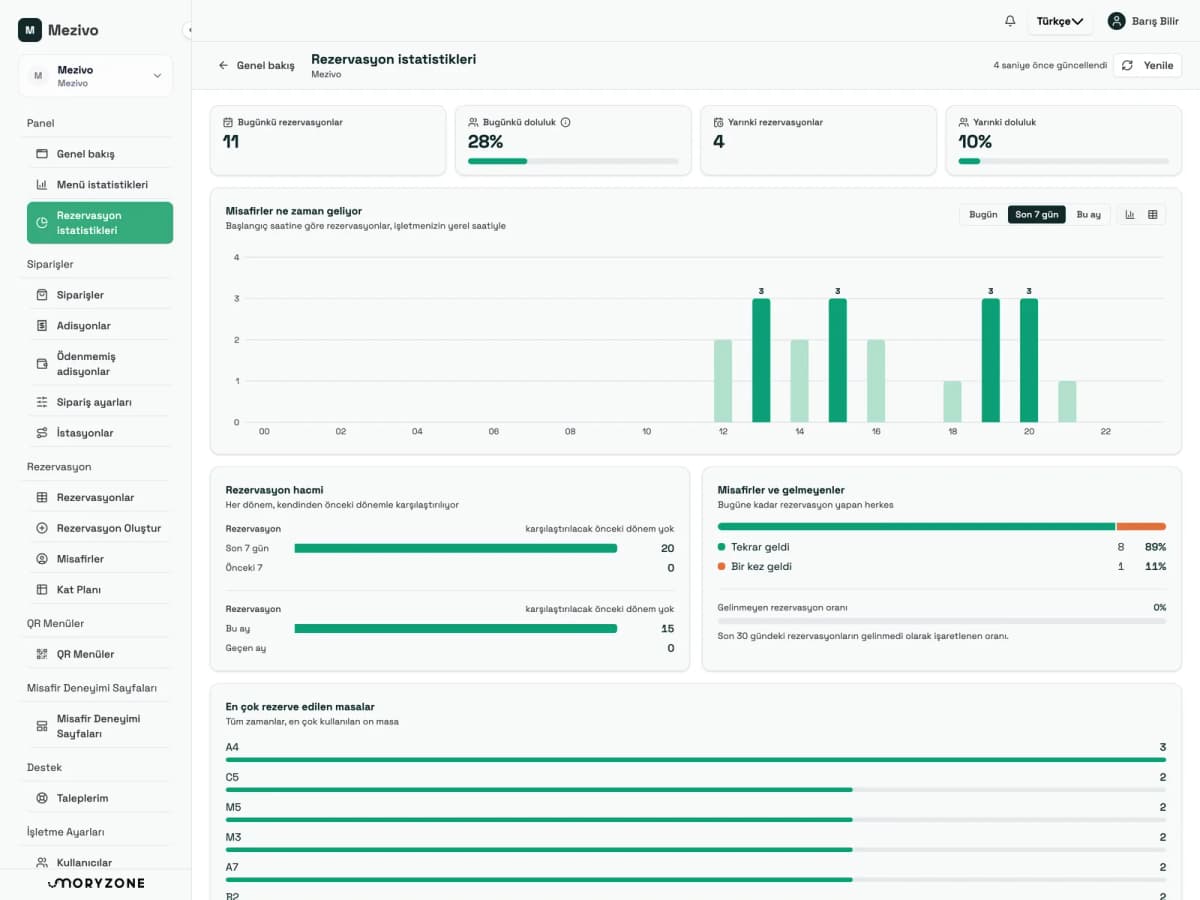Click the A4 table usage bar

pyautogui.click(x=695, y=760)
